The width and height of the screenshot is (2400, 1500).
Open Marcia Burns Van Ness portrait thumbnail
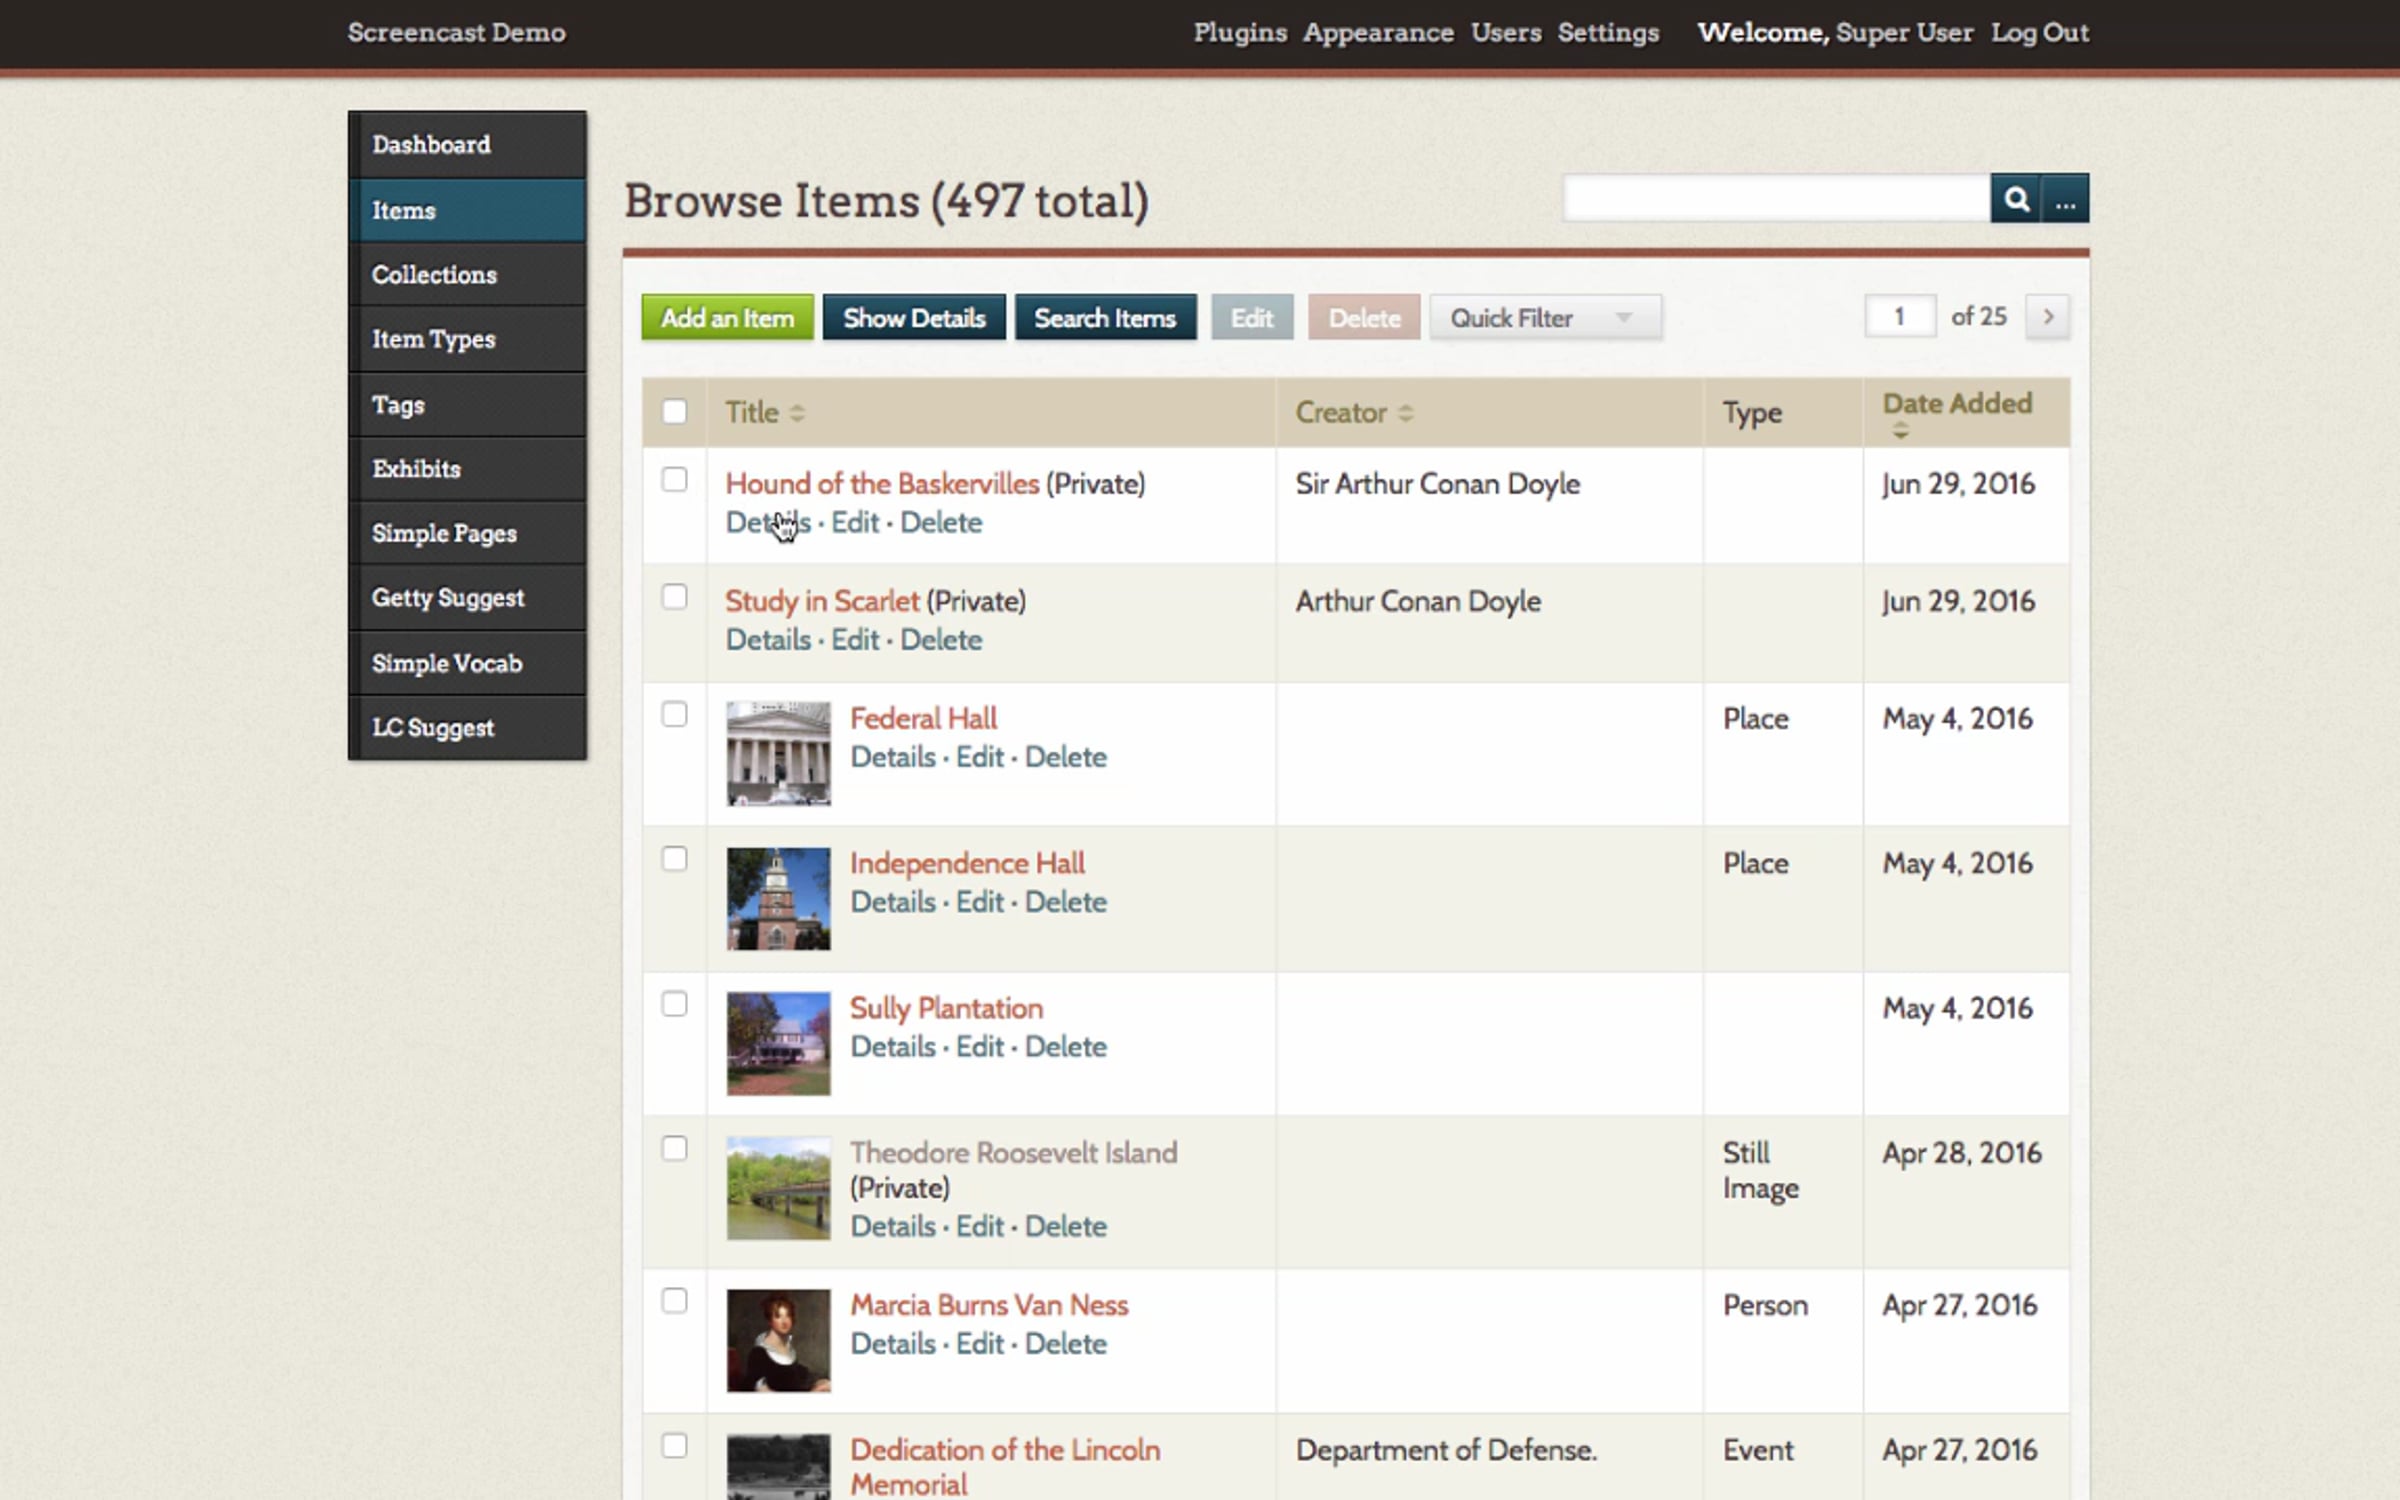point(778,1340)
